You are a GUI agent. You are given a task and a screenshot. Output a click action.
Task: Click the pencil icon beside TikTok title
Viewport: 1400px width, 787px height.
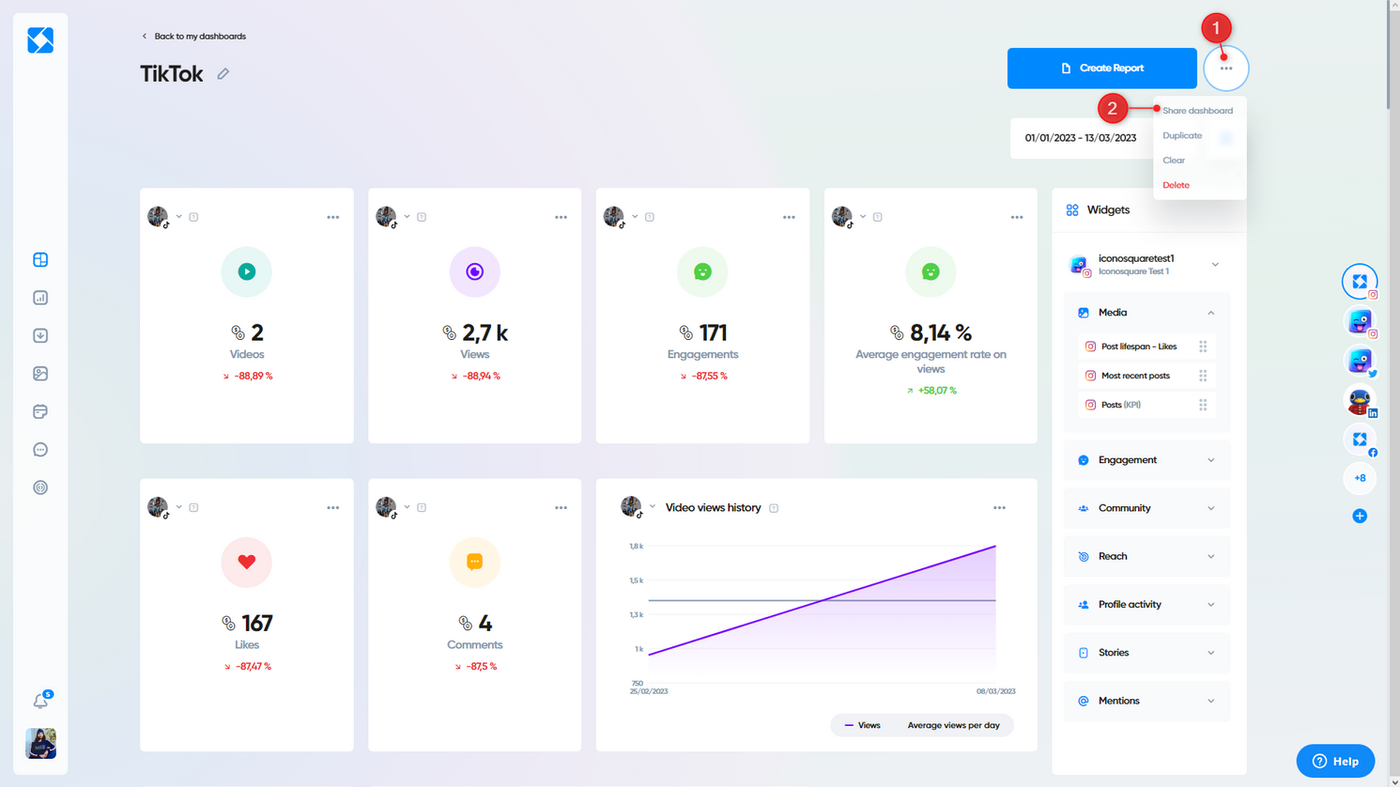click(223, 73)
